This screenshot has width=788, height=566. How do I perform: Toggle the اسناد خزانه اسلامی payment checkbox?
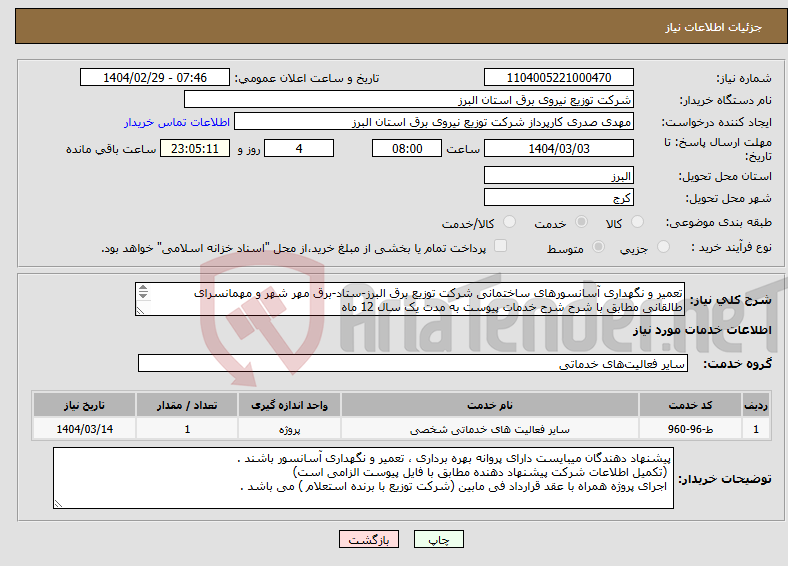(501, 245)
